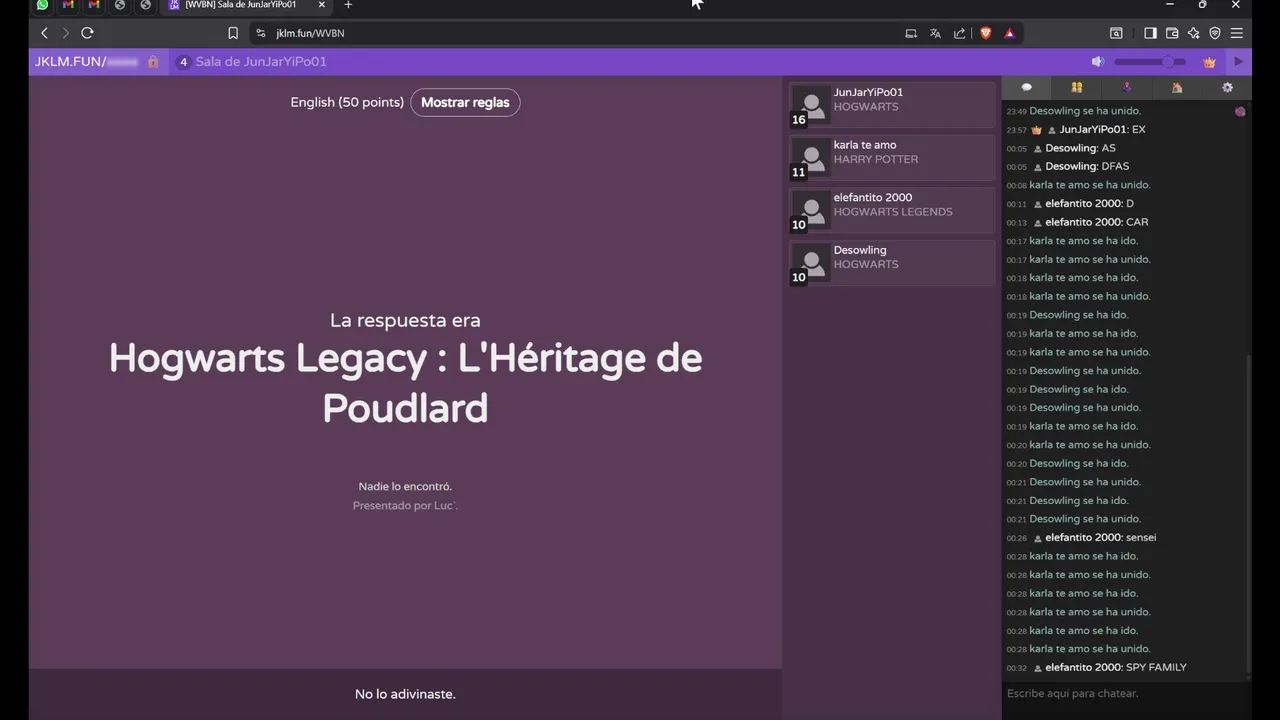
Task: Click the Sala de JunJarYiPo01 room title
Action: tap(261, 62)
